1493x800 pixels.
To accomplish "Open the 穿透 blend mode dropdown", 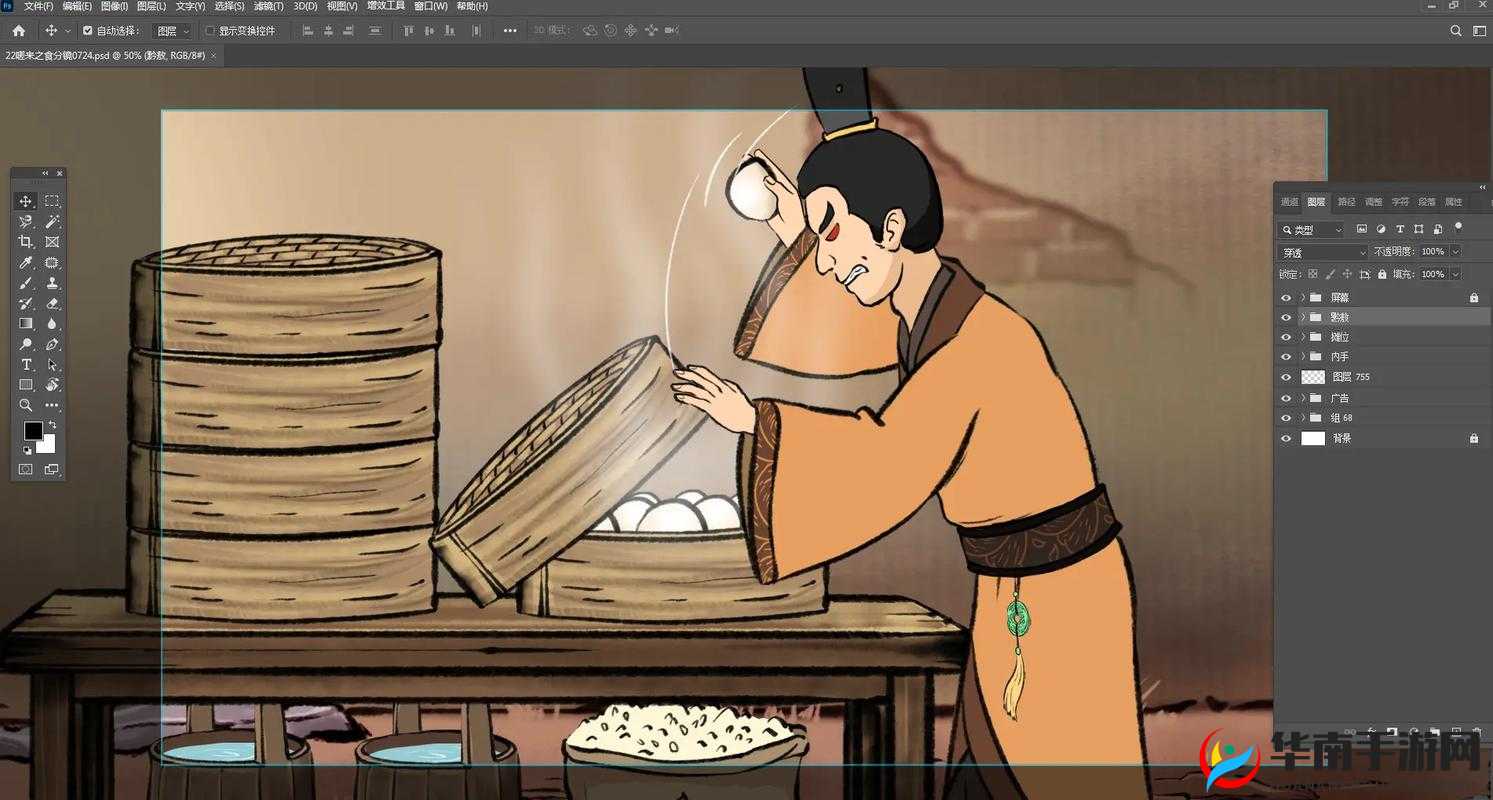I will point(1322,252).
